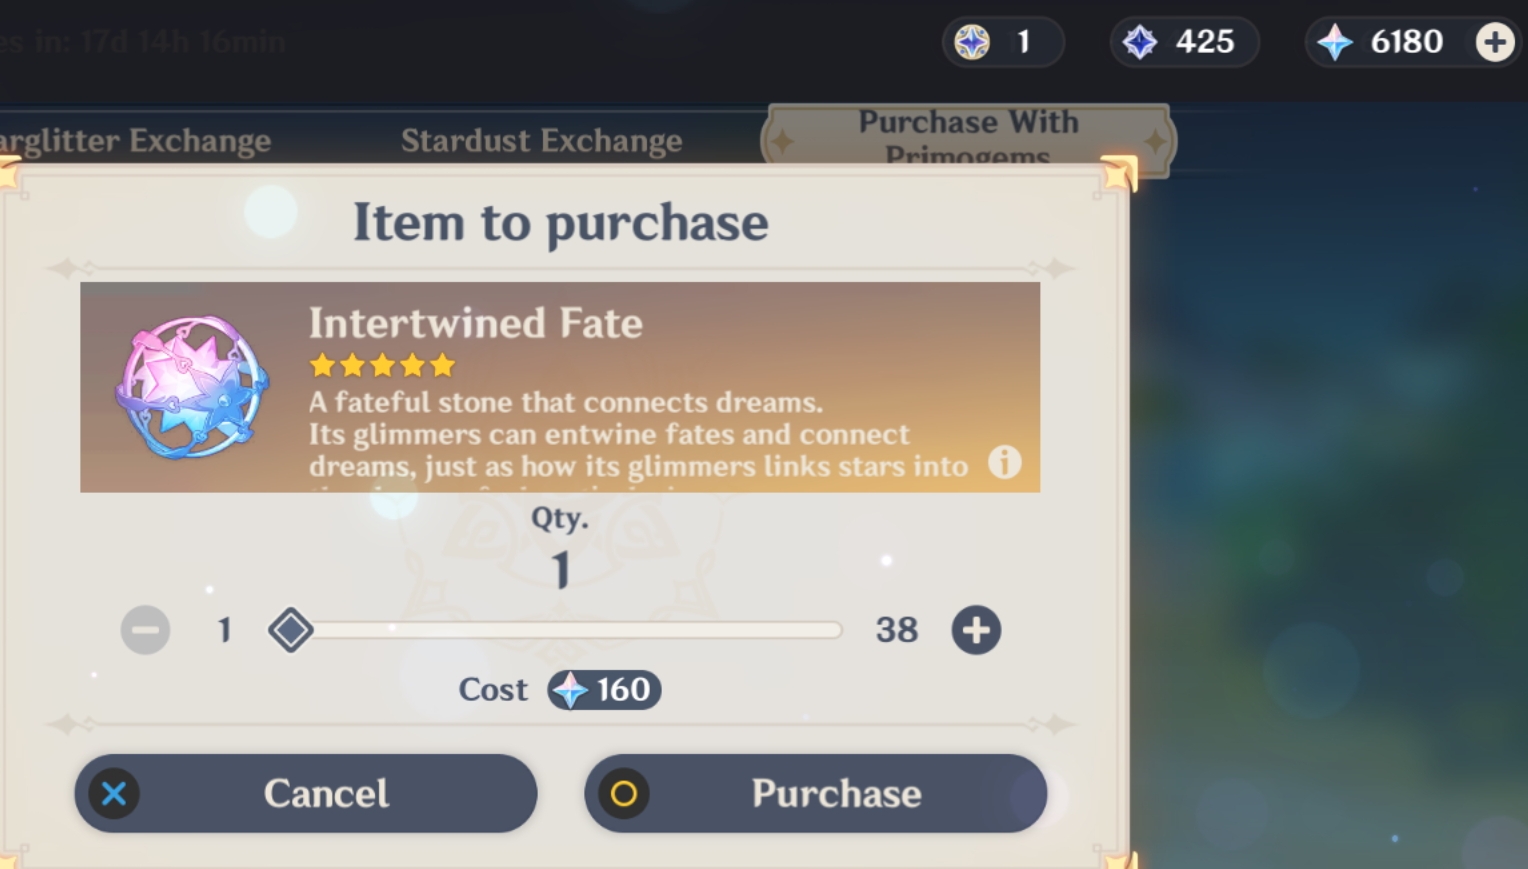
Task: Click the max quantity label showing 38
Action: coord(898,630)
